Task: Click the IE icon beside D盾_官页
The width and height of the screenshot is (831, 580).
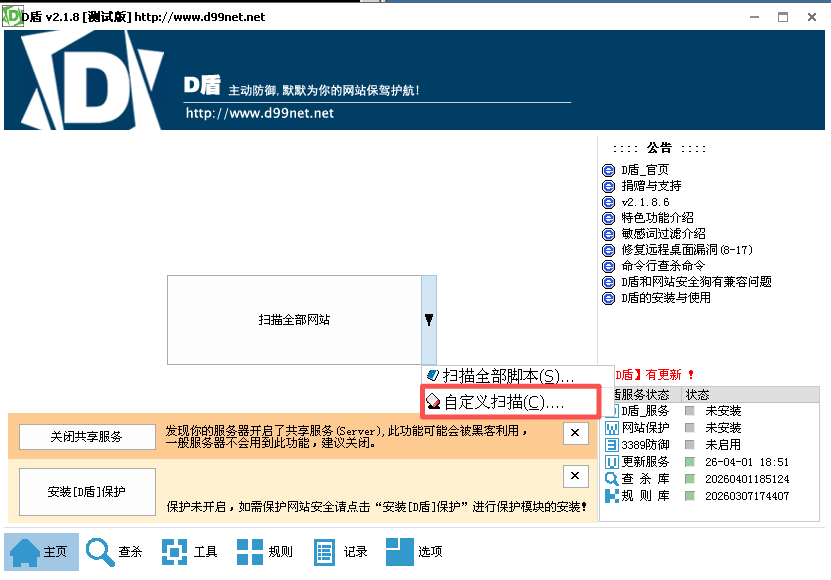Action: (x=608, y=170)
